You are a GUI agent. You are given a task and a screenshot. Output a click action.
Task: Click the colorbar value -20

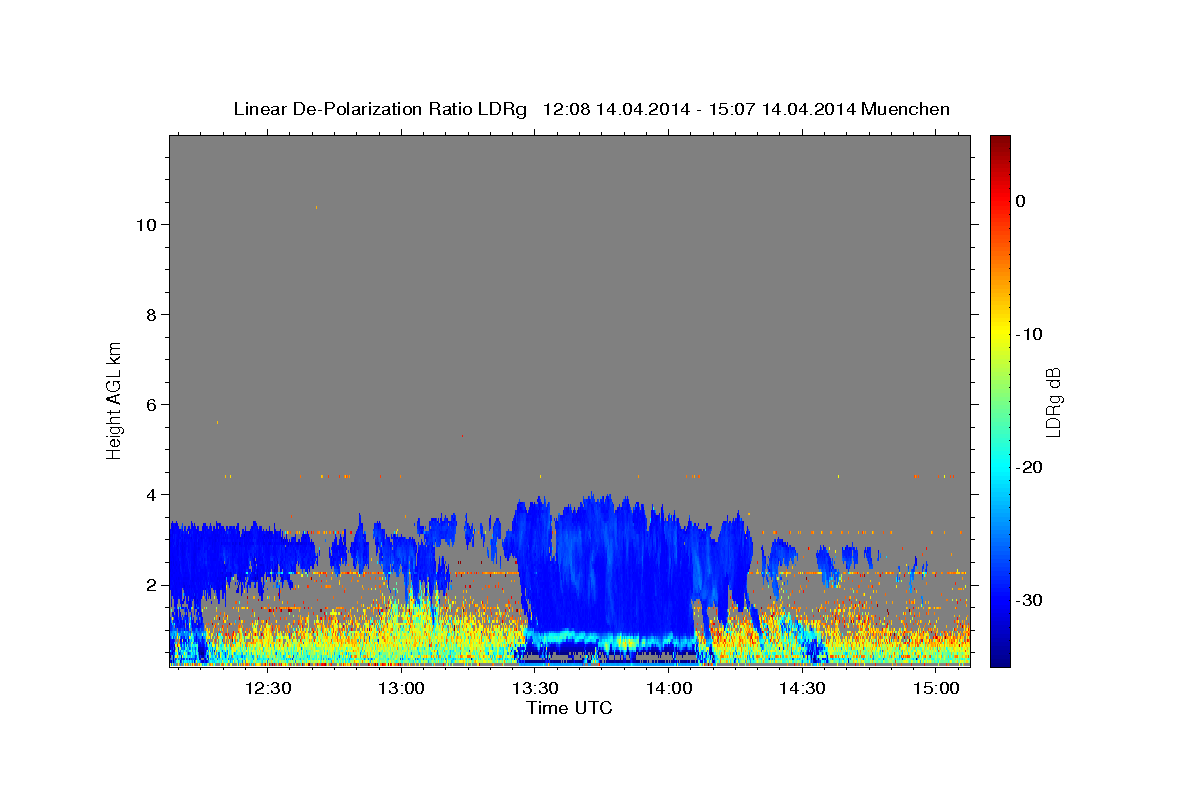[x=1030, y=467]
